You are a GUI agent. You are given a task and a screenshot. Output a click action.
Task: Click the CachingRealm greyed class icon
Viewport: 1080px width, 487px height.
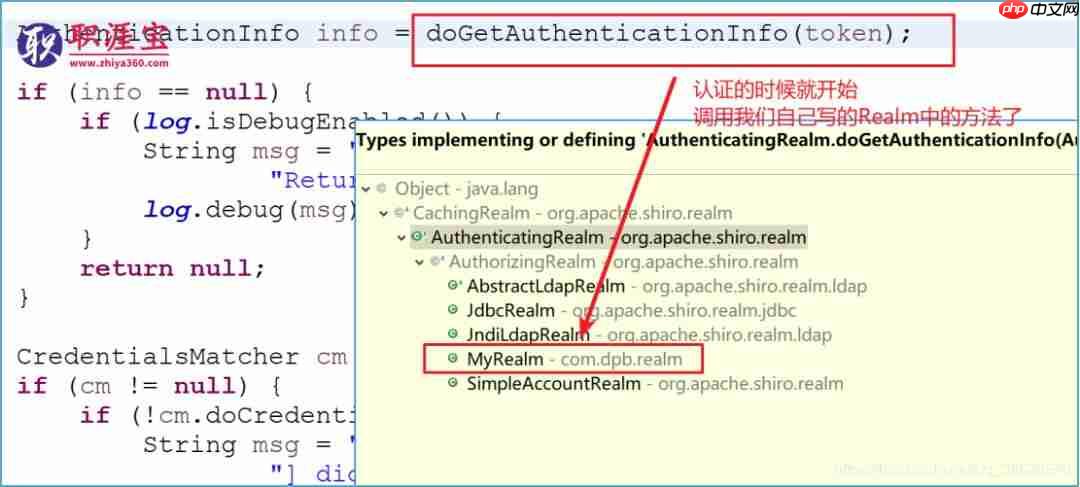(401, 213)
